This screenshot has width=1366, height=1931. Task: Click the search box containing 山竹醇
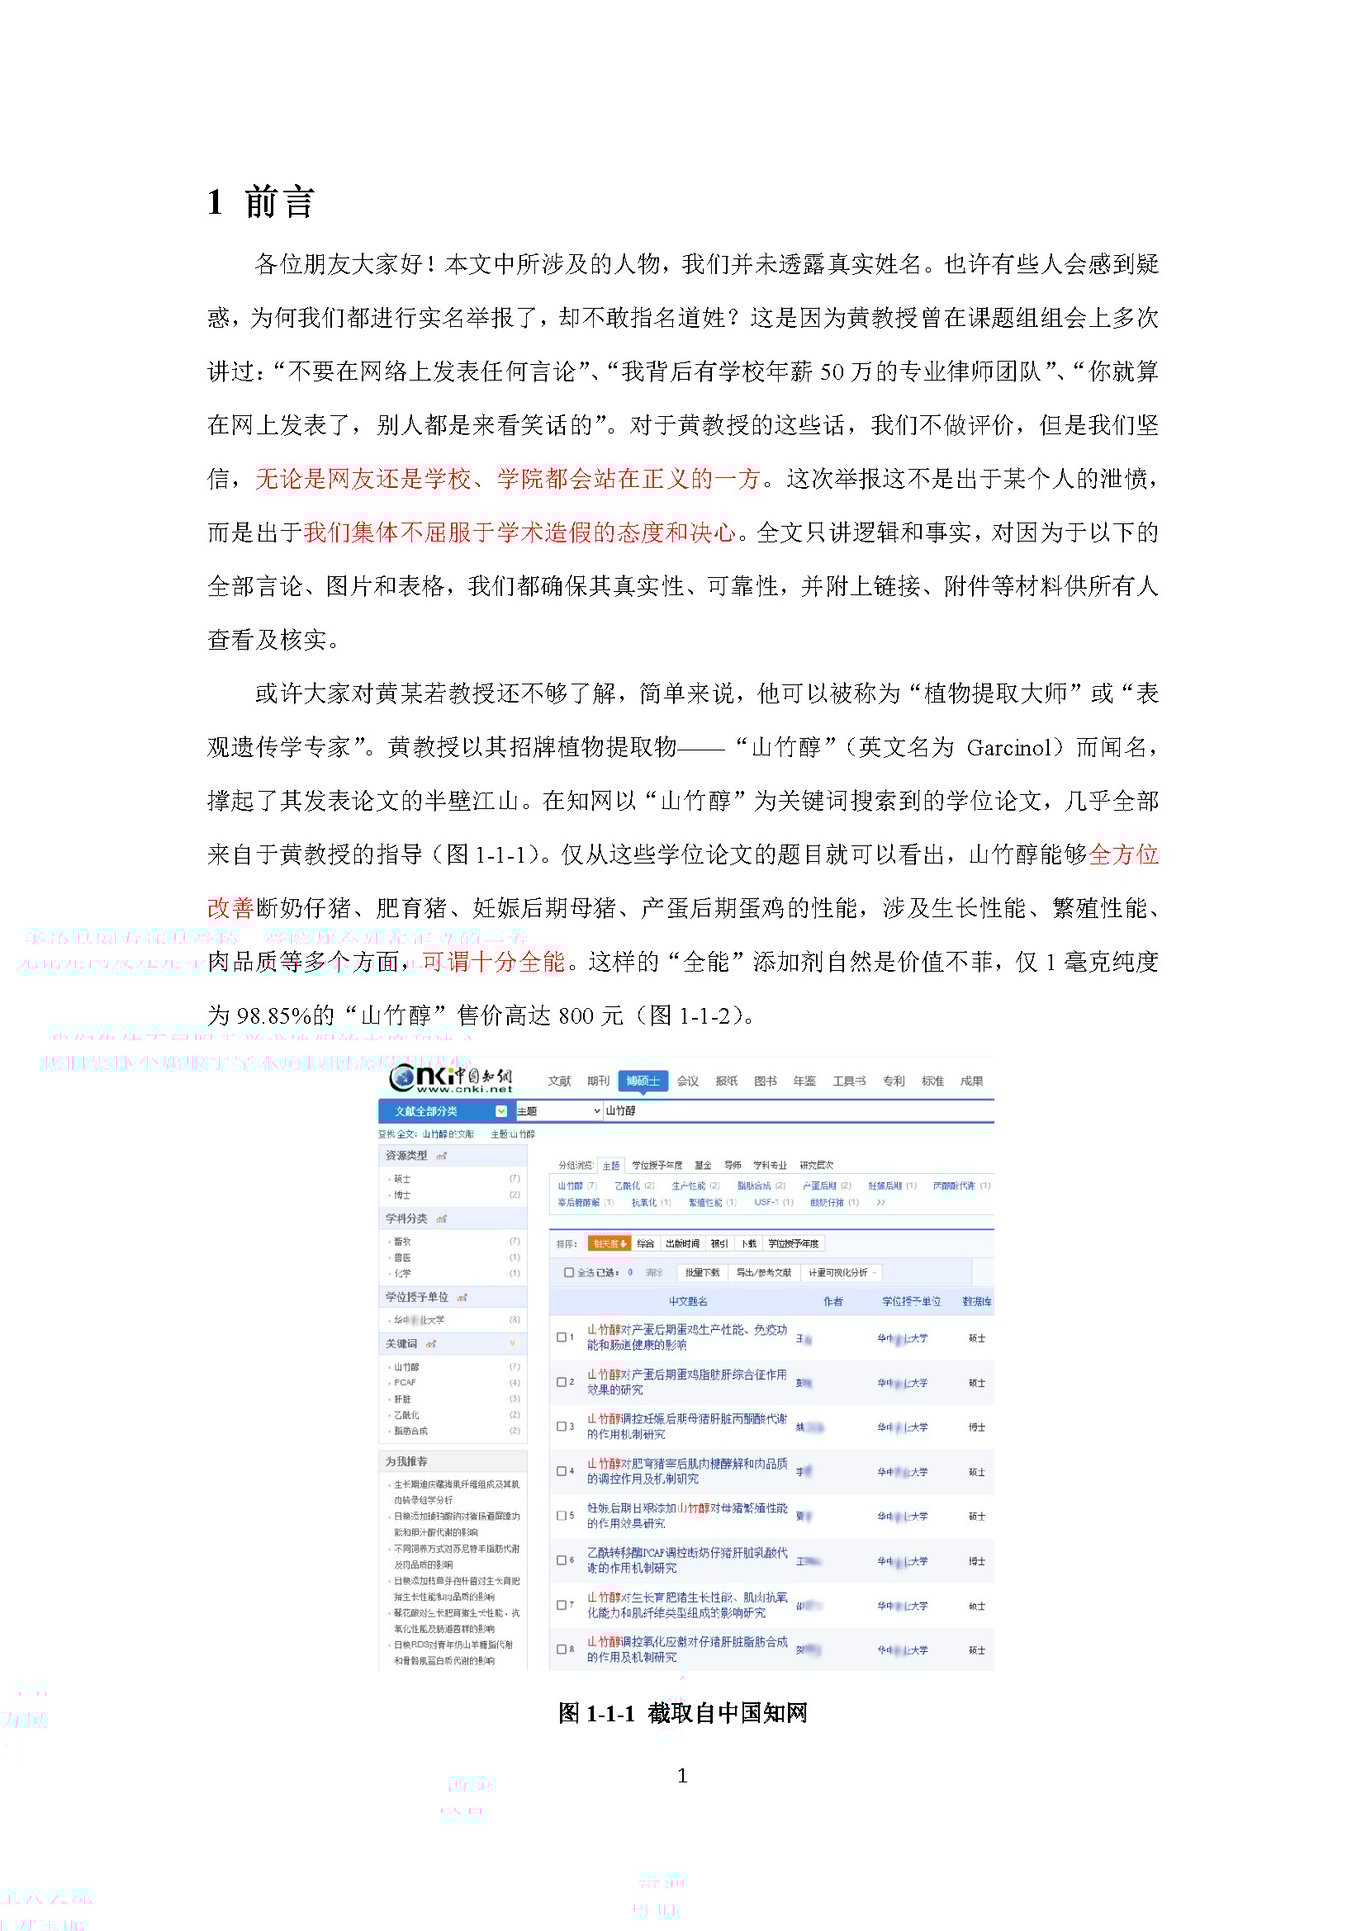coord(798,1111)
